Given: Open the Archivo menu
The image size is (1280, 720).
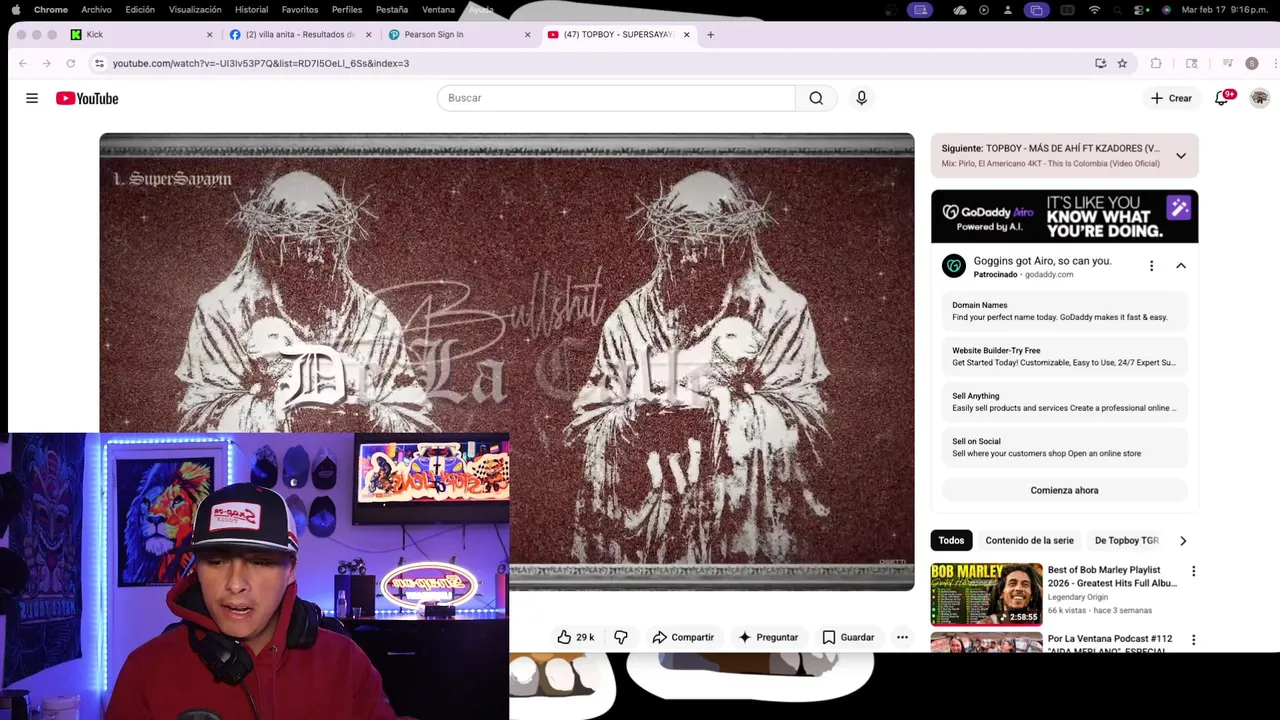Looking at the screenshot, I should (x=96, y=10).
